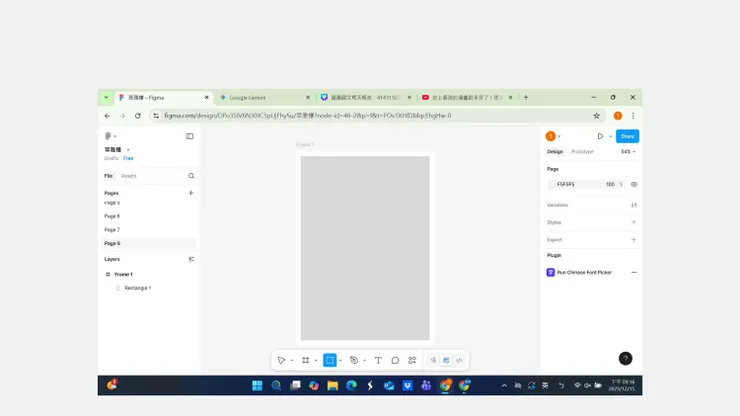Screen dimensions: 740x416
Task: Toggle page color visibility eye icon
Action: (634, 184)
